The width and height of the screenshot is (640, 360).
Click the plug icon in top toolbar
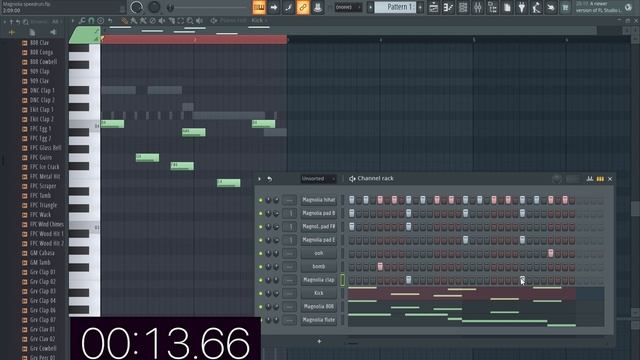tap(522, 7)
